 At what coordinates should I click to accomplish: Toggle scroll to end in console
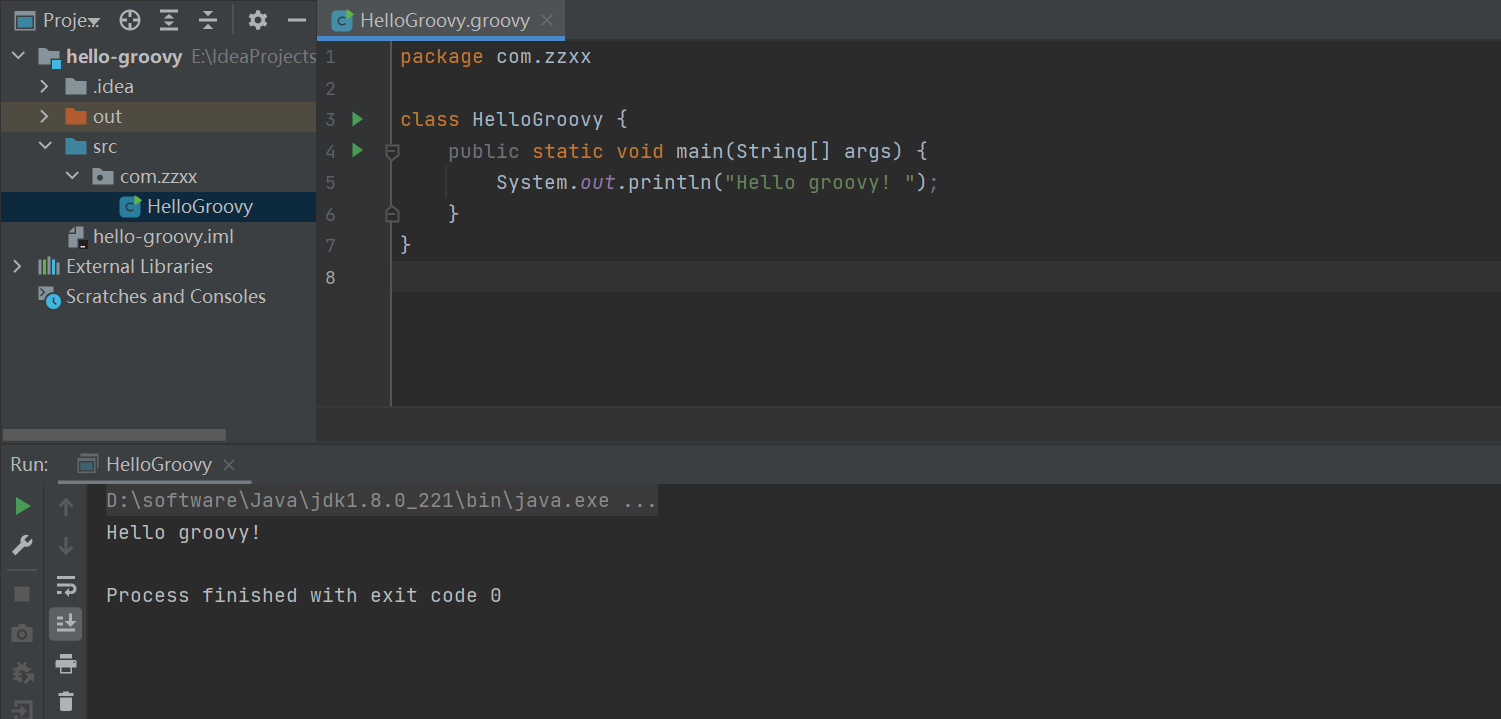pyautogui.click(x=66, y=624)
